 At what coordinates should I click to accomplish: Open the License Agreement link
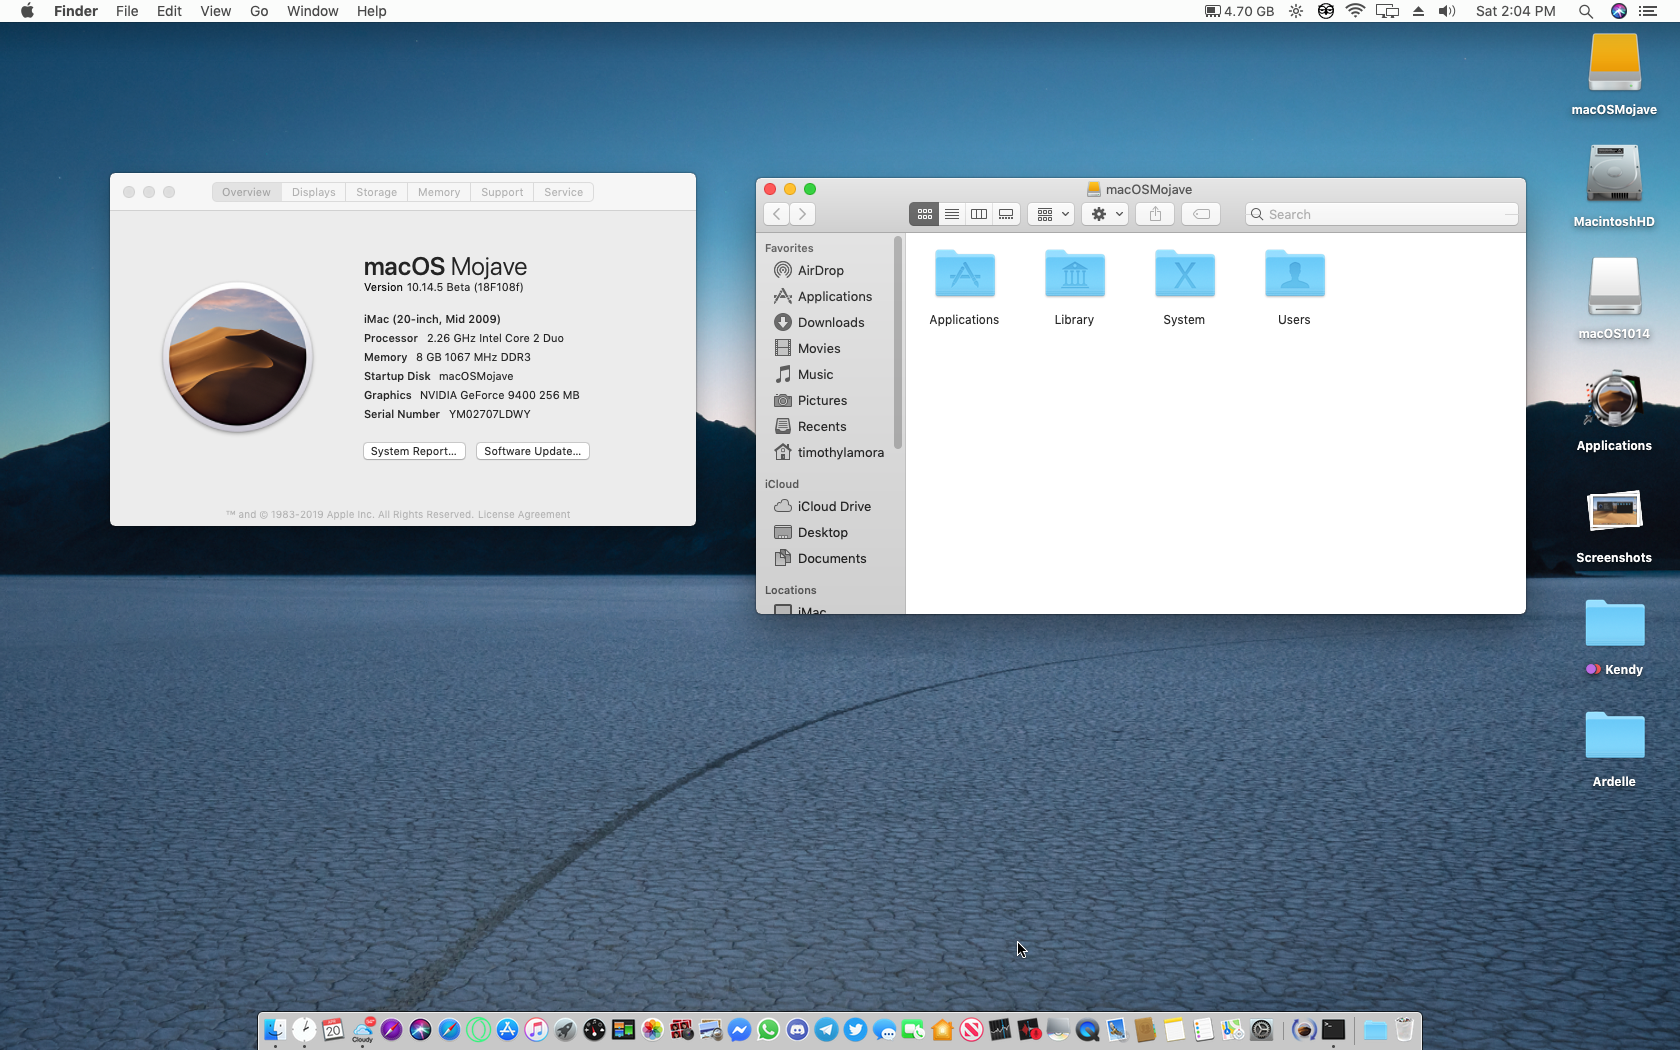pos(524,515)
